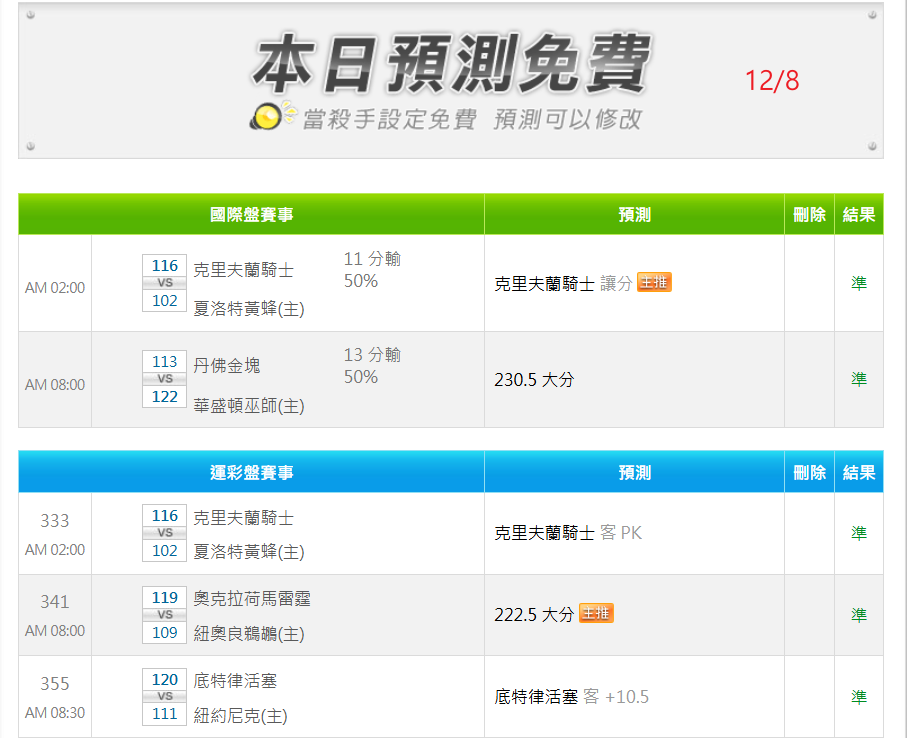Click 刪除 column header in 運彩盤 table
Screen dimensions: 911x738
809,472
